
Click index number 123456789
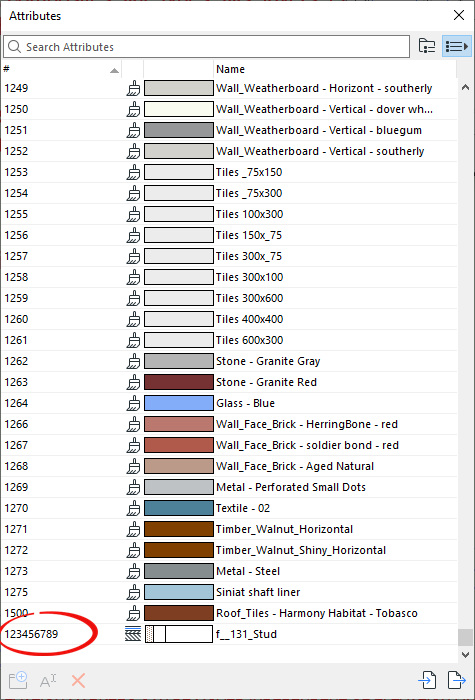pyautogui.click(x=31, y=634)
